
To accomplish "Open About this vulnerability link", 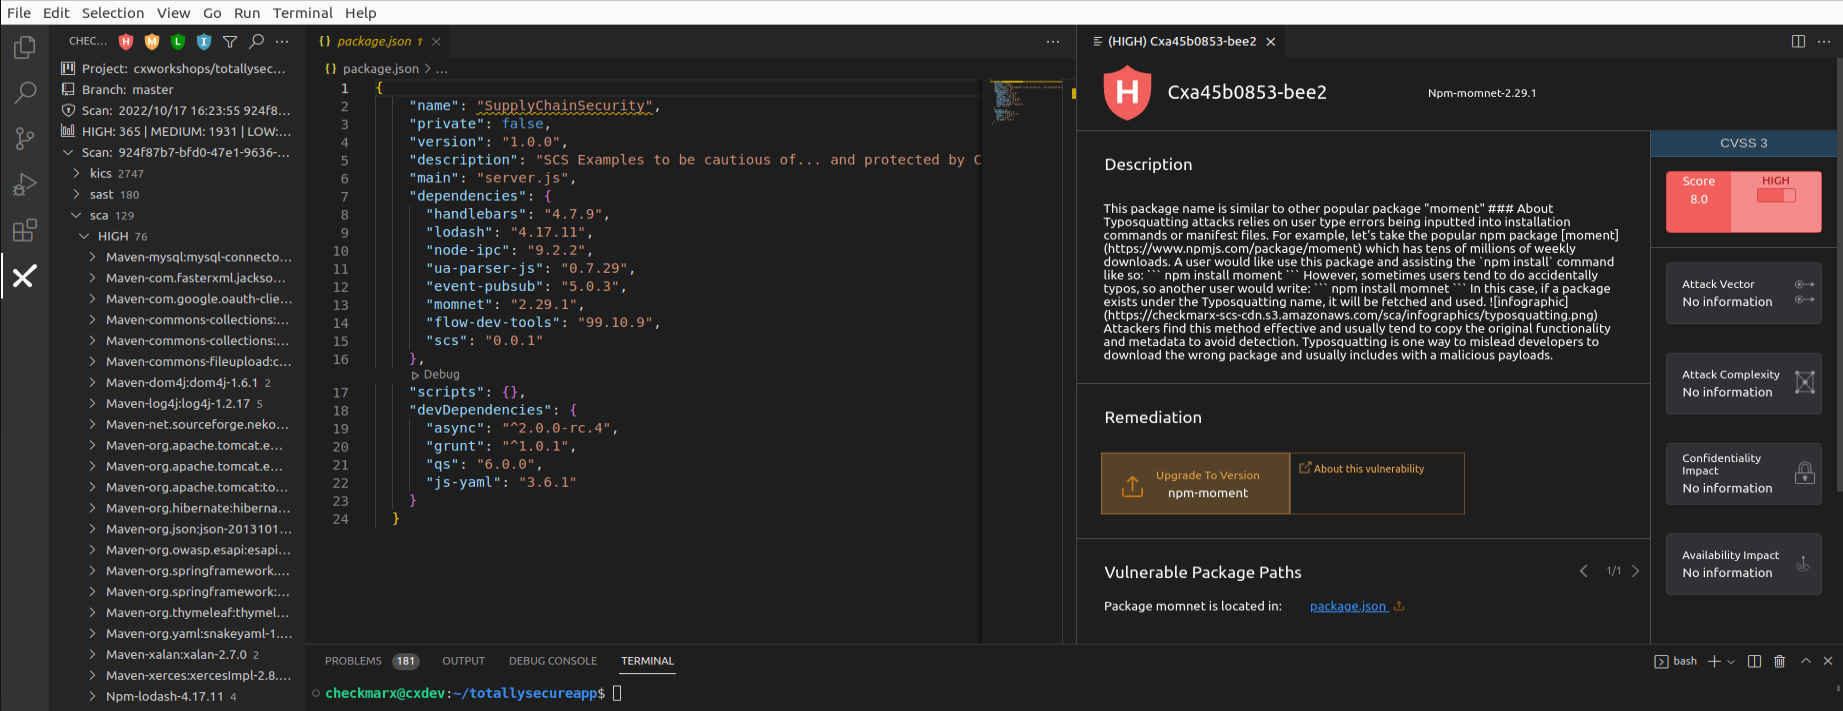I will pyautogui.click(x=1362, y=468).
